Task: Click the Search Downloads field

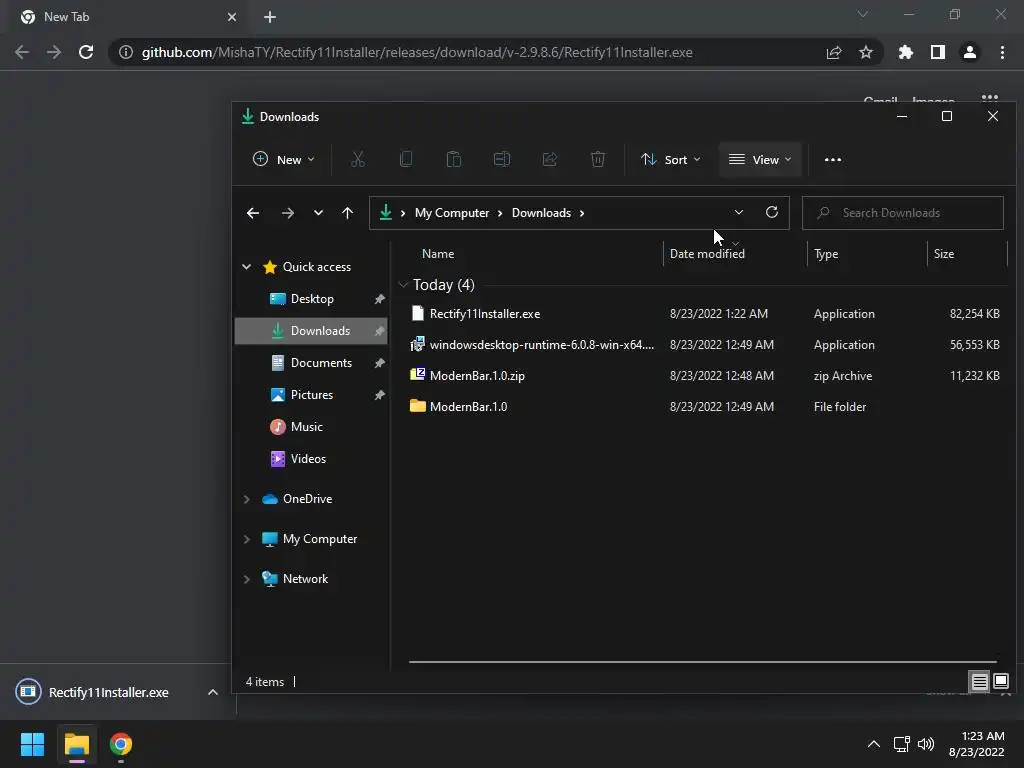Action: coord(903,213)
